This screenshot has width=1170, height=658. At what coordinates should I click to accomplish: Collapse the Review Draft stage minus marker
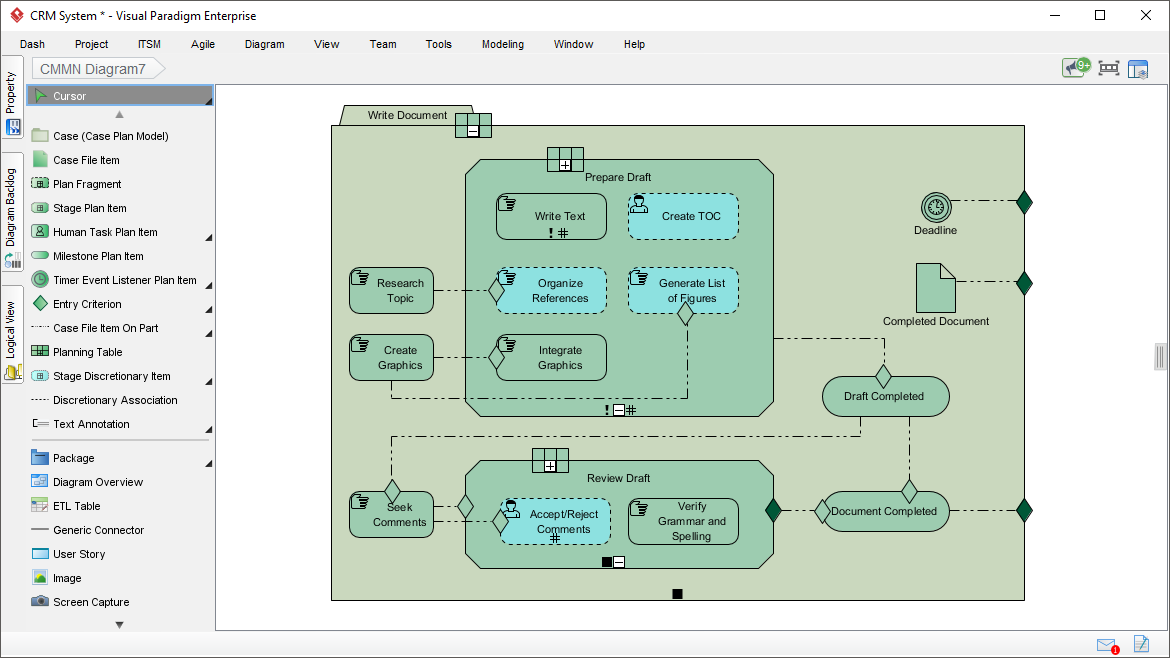point(619,562)
